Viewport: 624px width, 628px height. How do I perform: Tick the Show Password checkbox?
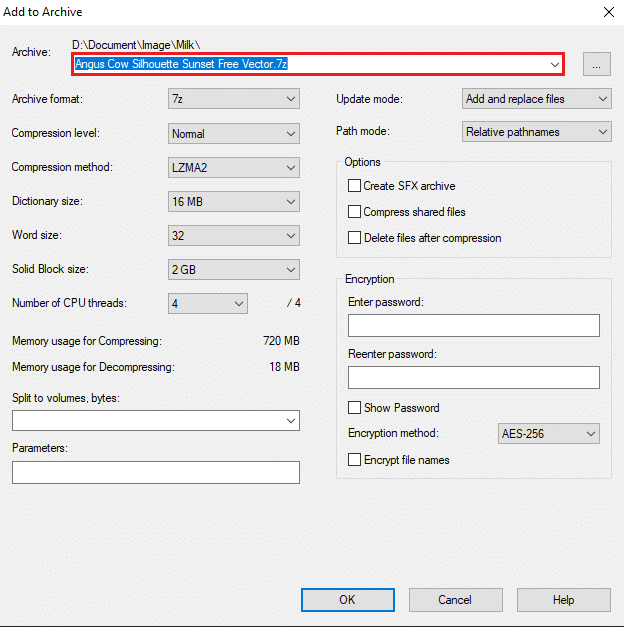pos(354,408)
